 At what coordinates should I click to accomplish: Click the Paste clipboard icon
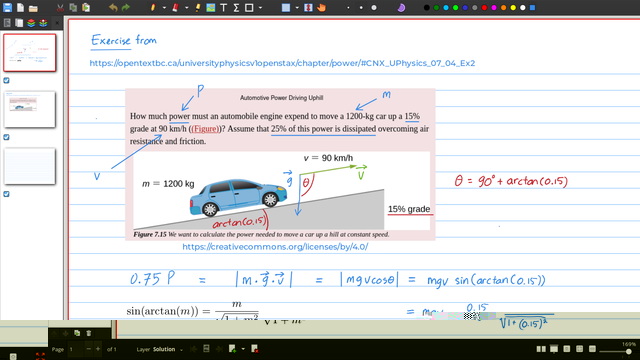click(x=86, y=7)
